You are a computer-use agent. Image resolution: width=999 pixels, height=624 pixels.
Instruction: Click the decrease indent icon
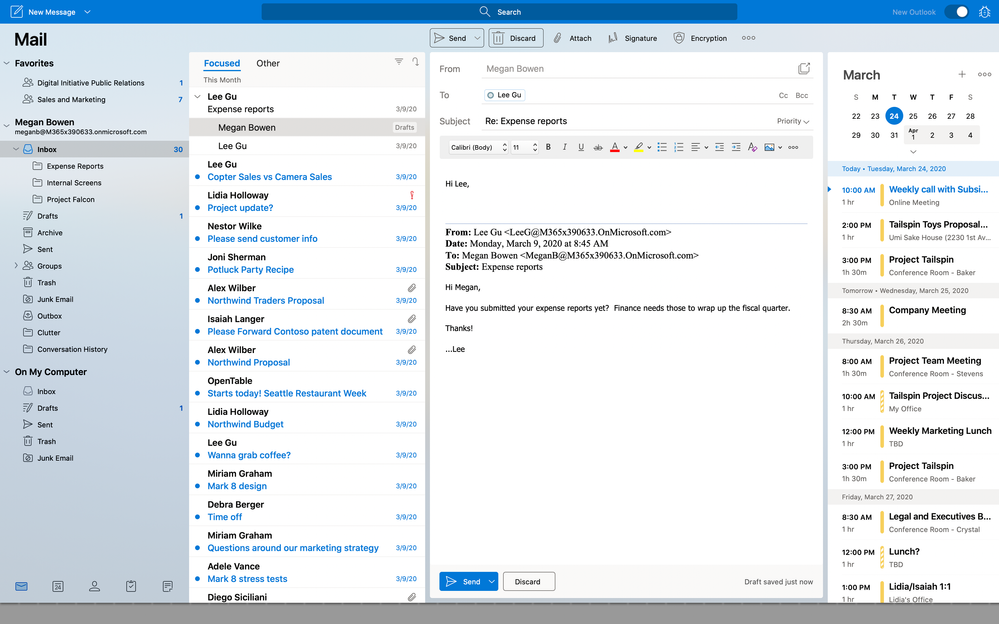[x=719, y=147]
